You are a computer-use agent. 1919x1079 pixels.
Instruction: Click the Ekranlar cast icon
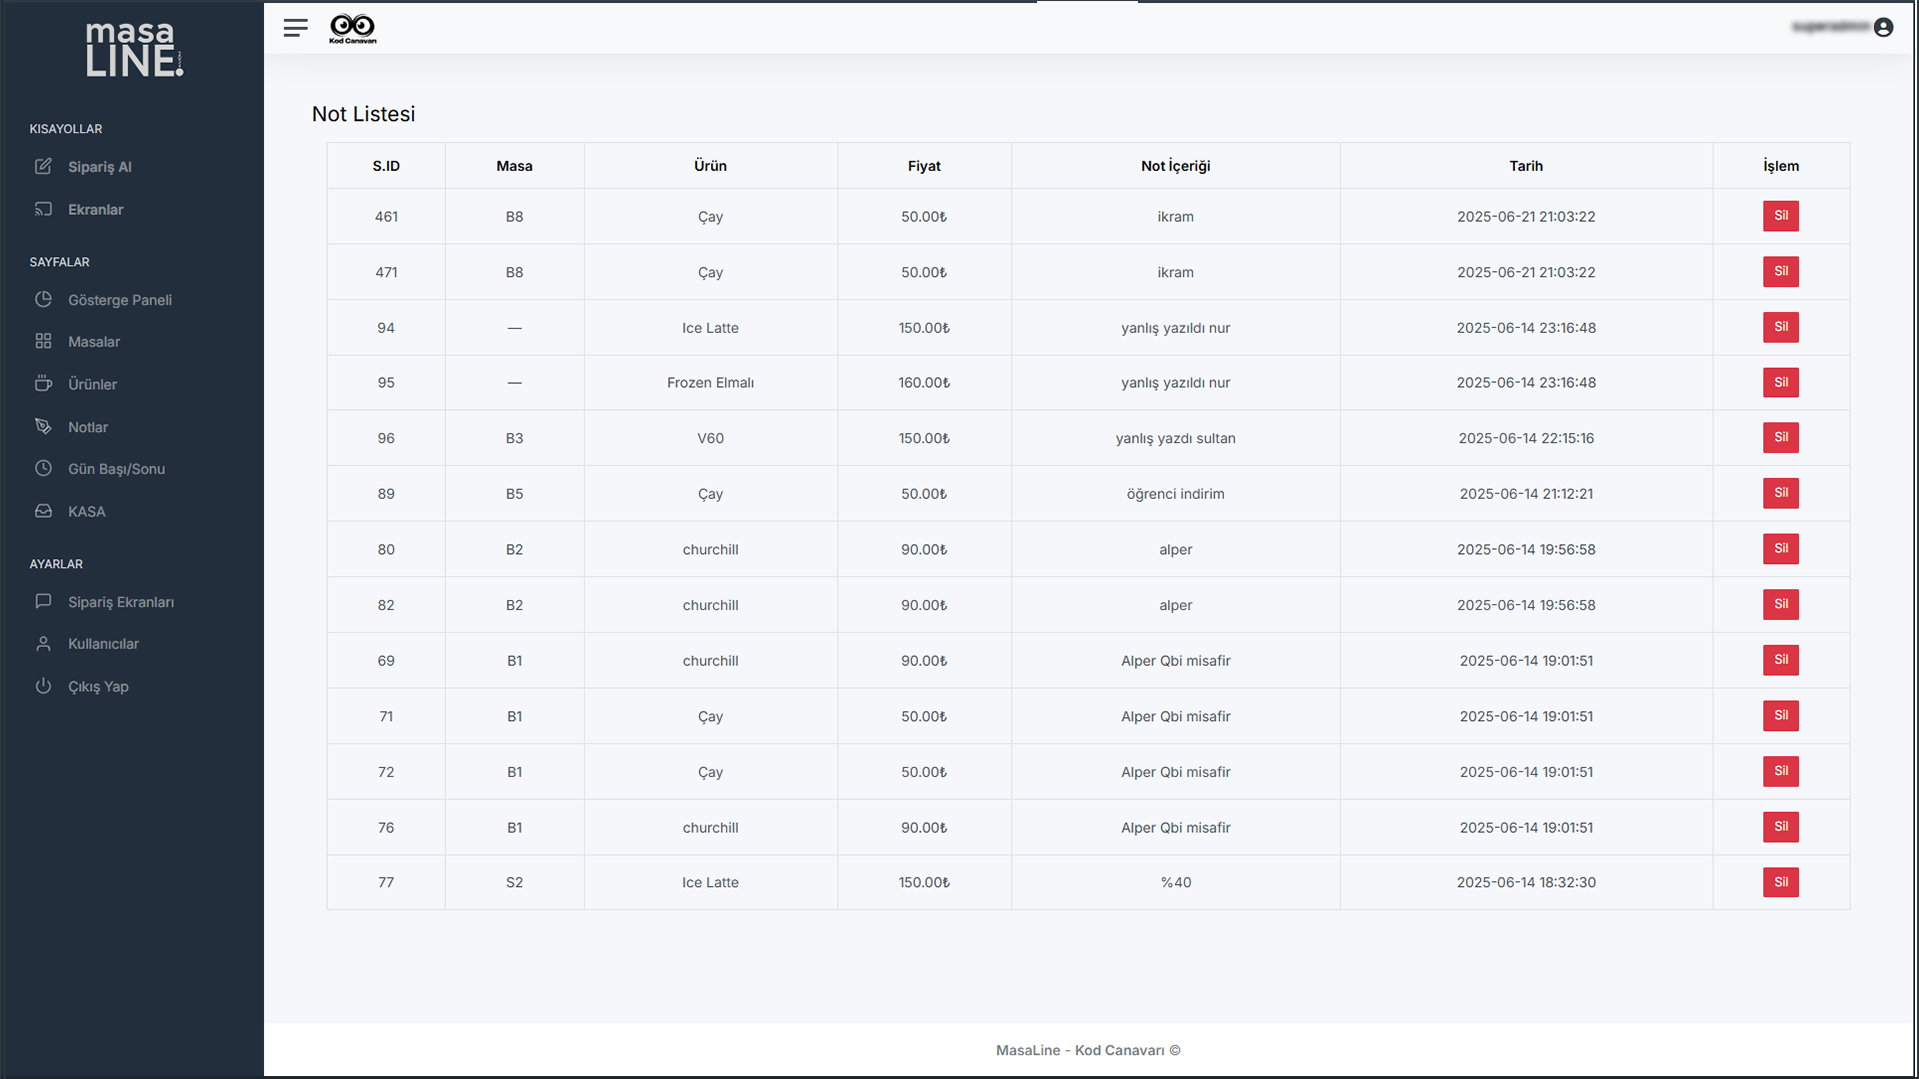43,209
